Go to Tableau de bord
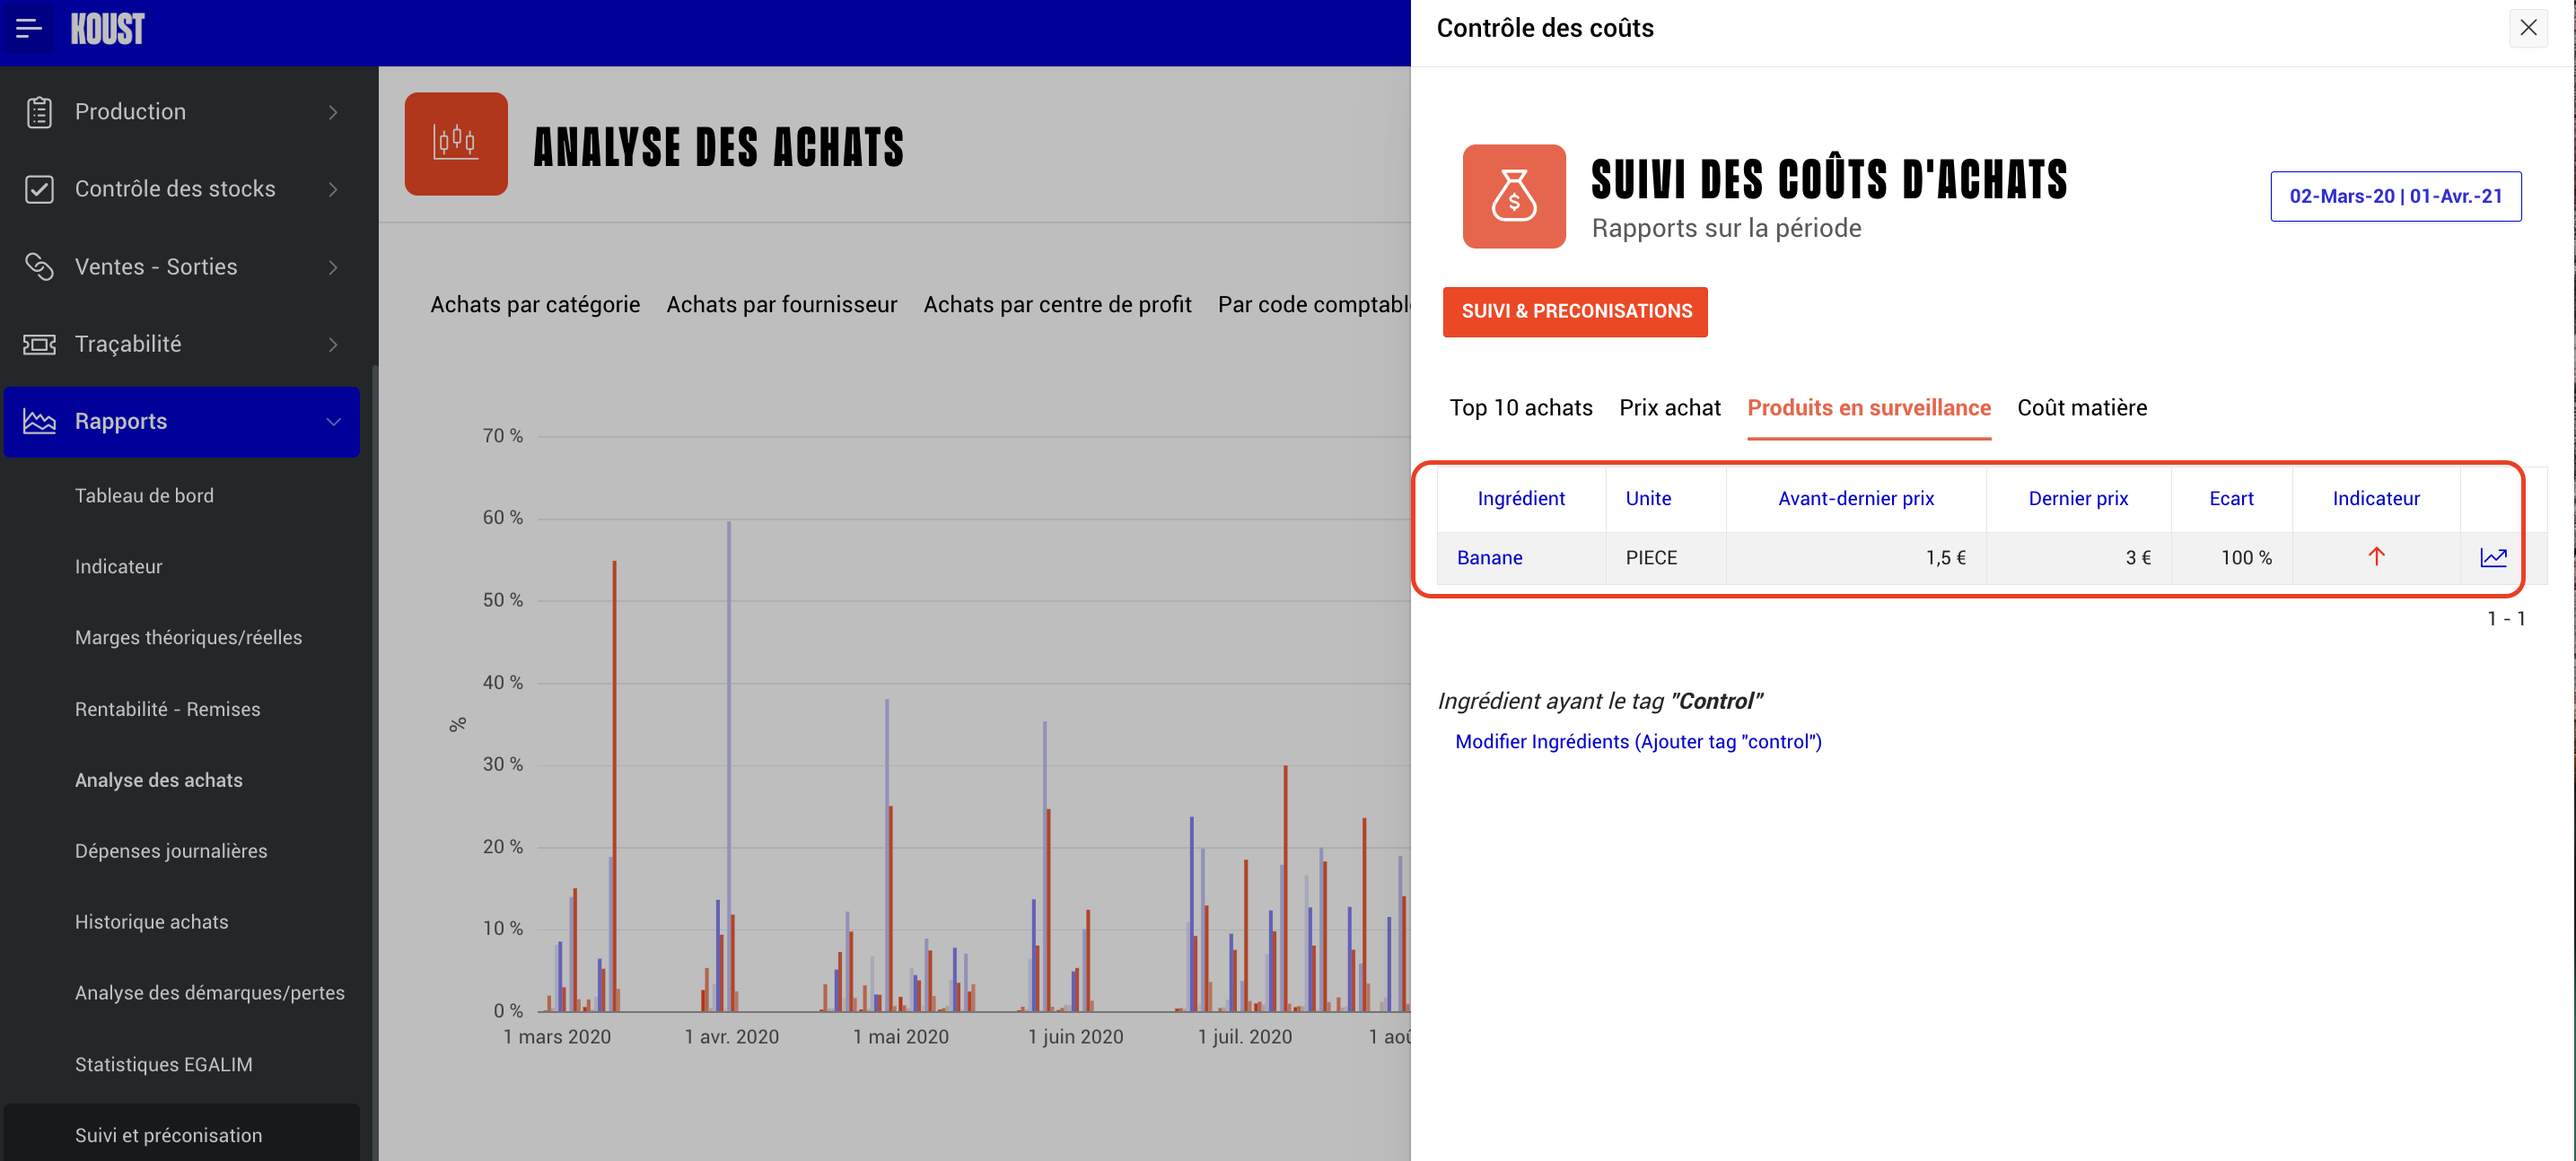This screenshot has width=2576, height=1161. [x=144, y=496]
